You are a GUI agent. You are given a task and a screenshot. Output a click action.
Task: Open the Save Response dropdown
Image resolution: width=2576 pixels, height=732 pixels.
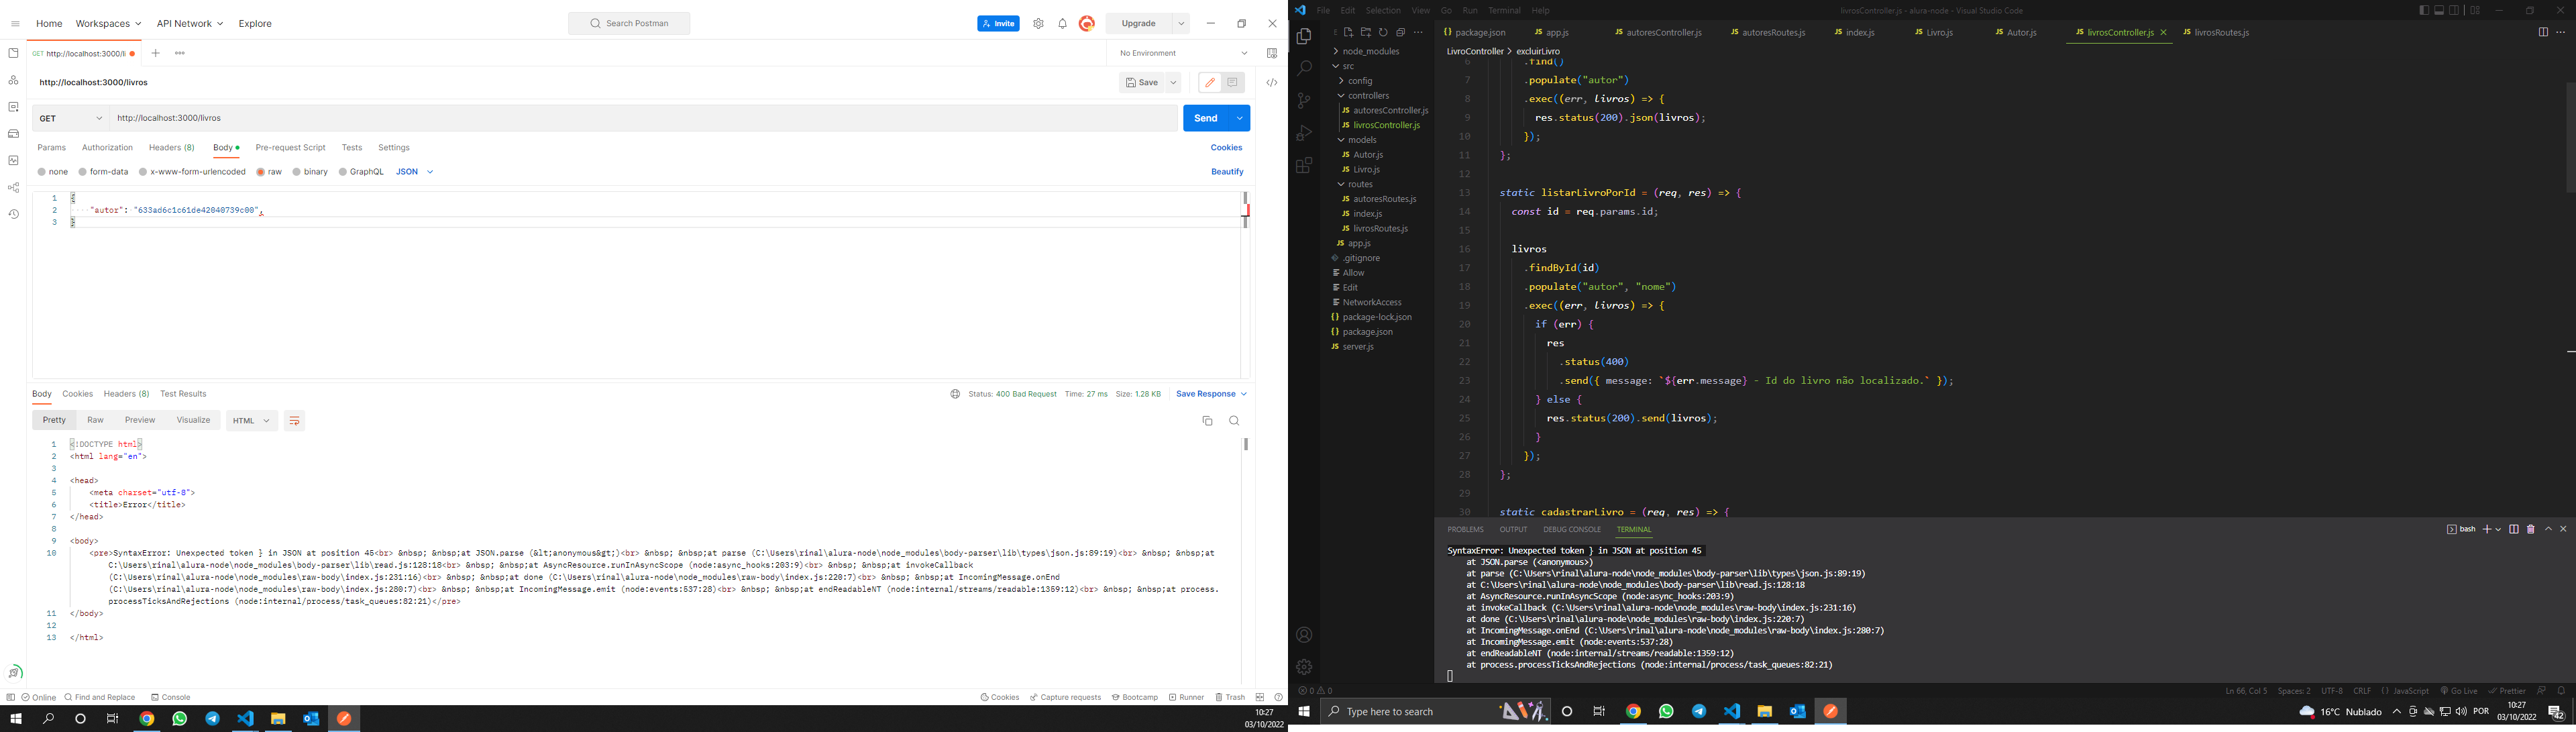(x=1212, y=394)
